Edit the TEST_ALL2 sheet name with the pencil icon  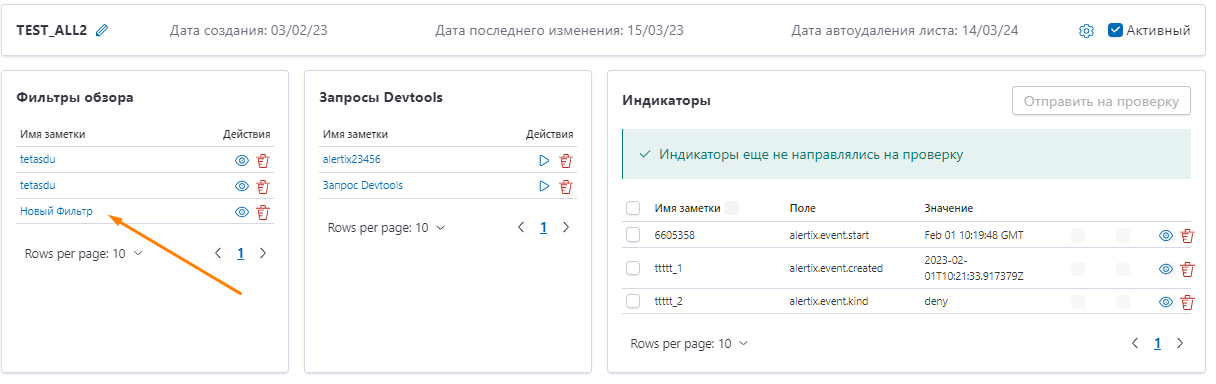point(102,31)
